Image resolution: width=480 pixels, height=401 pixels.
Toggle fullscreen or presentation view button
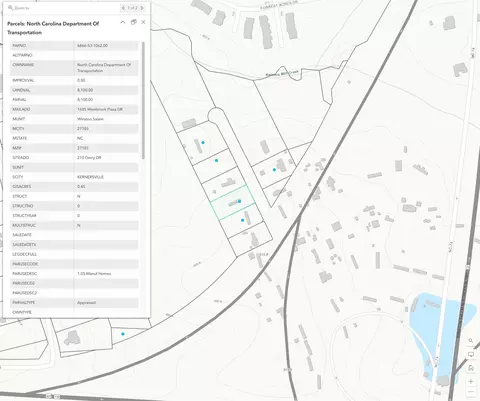(x=471, y=354)
